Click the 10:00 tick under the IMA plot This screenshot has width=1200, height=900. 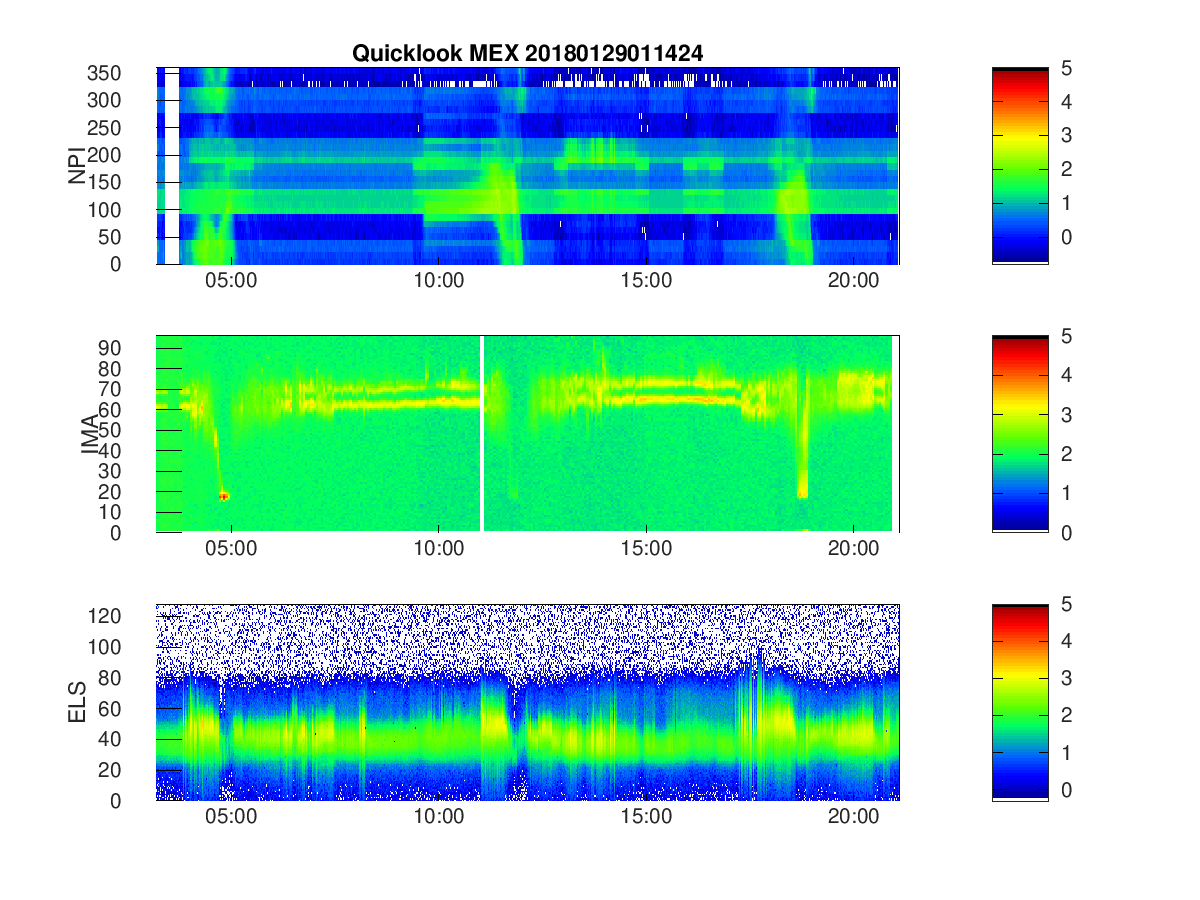pos(438,550)
